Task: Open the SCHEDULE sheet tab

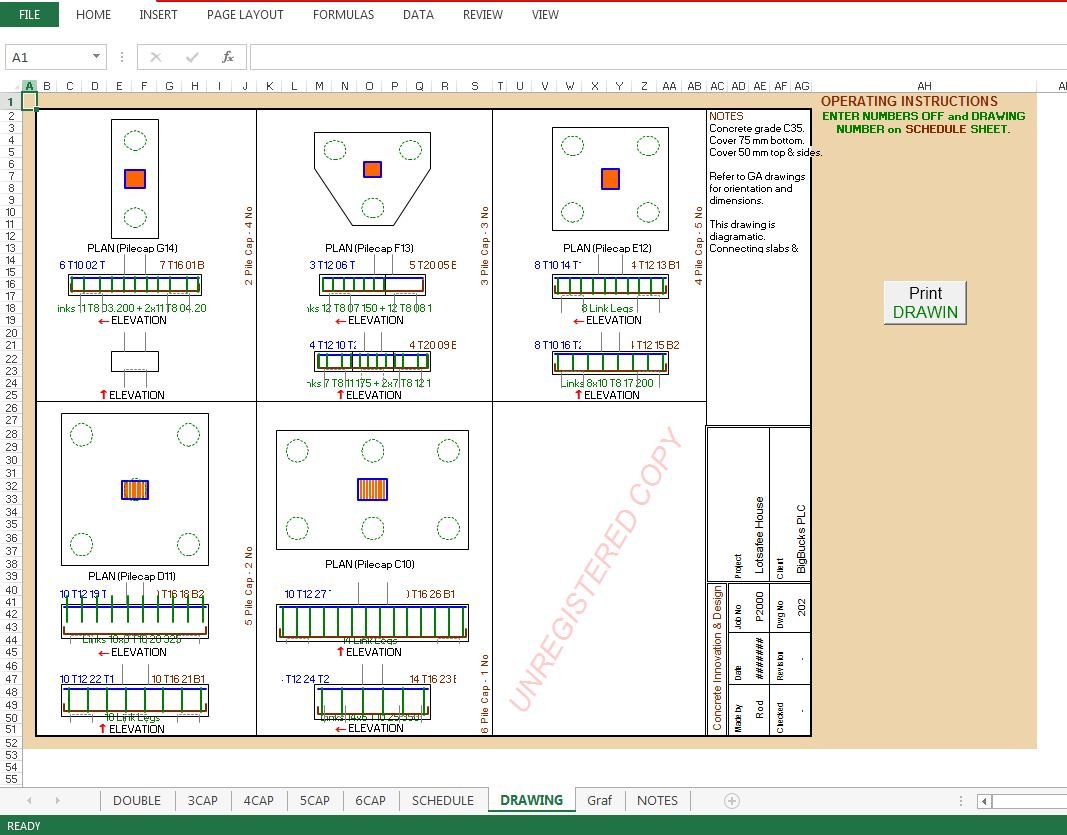Action: 443,800
